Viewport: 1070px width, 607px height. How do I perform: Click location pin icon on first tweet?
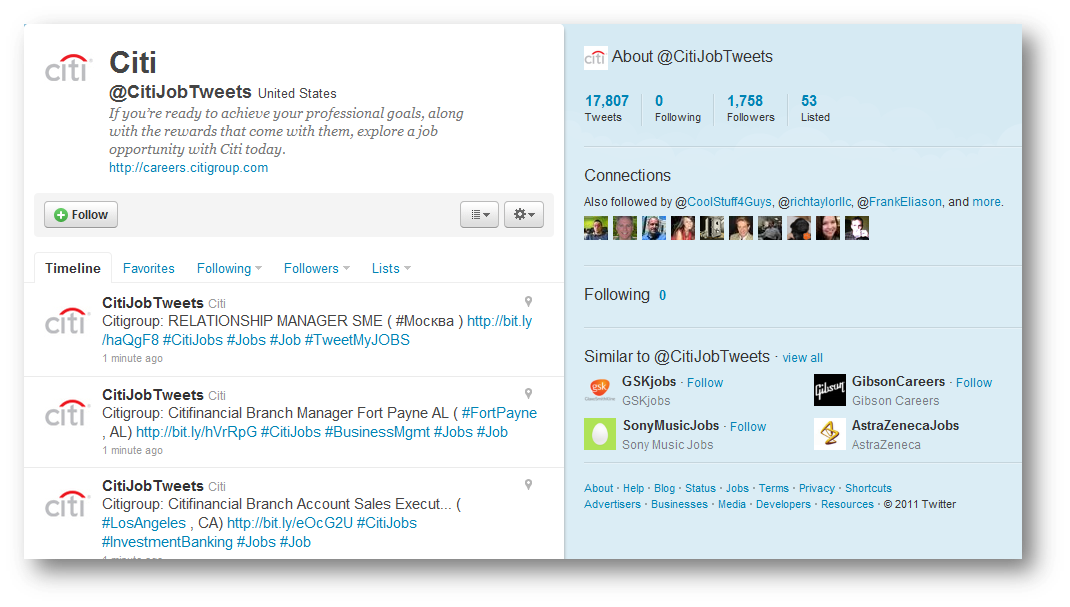[528, 302]
